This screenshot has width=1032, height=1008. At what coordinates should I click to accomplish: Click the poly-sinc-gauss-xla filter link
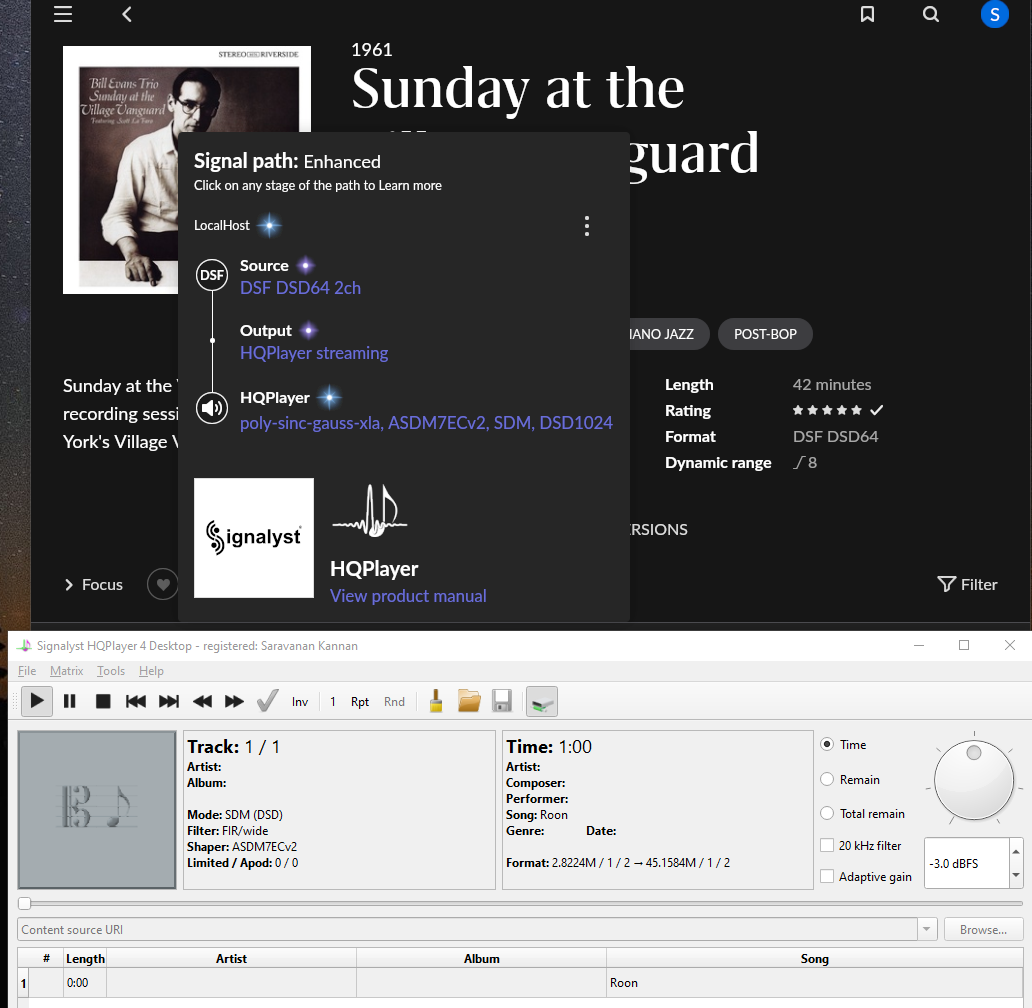point(426,422)
